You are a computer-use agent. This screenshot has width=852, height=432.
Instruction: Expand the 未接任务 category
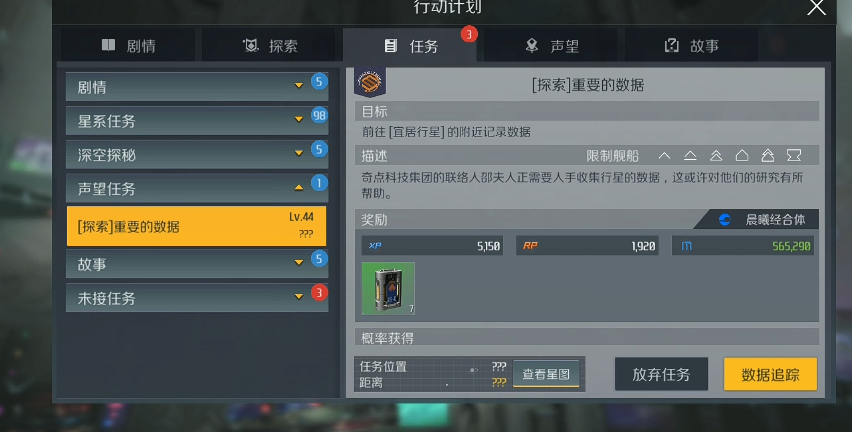(x=197, y=297)
